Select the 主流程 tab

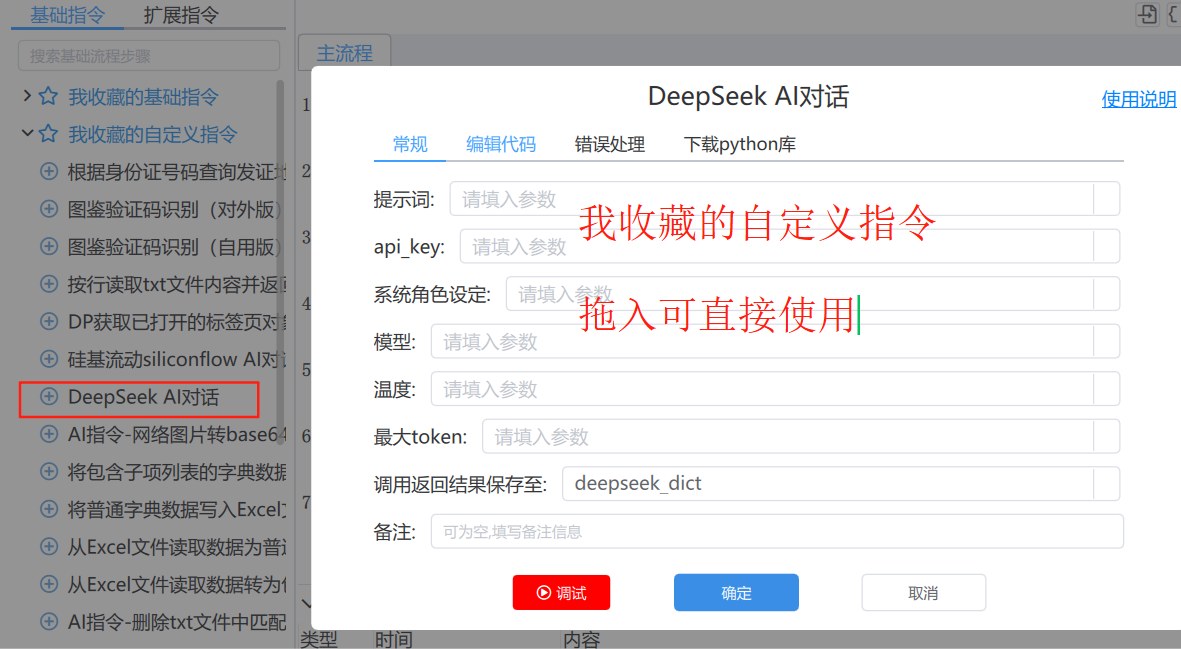click(x=344, y=53)
